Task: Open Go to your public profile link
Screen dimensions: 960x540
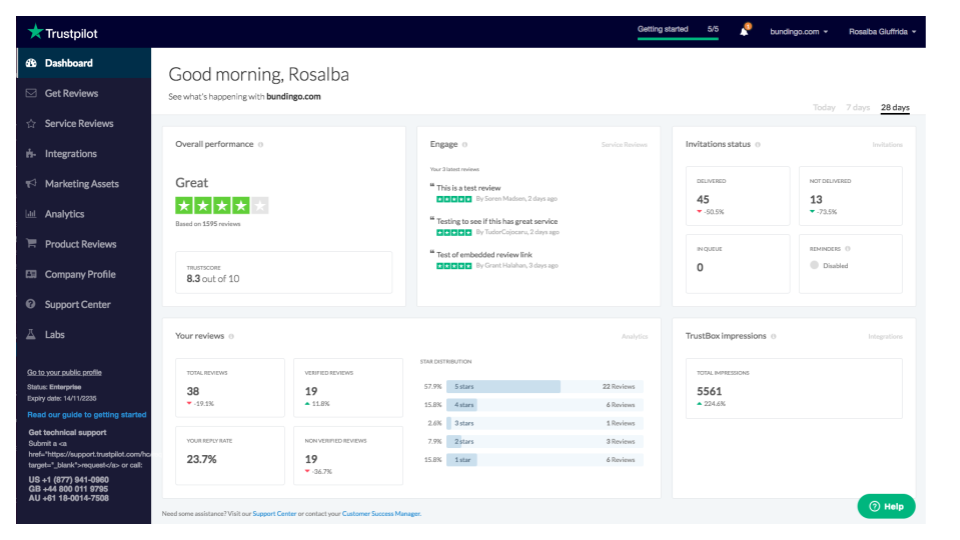Action: pyautogui.click(x=64, y=372)
